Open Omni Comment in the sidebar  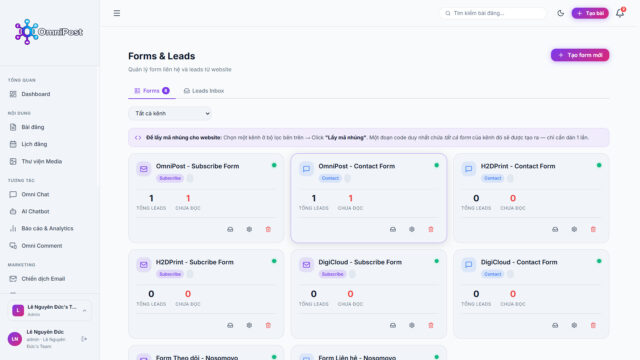pos(50,246)
